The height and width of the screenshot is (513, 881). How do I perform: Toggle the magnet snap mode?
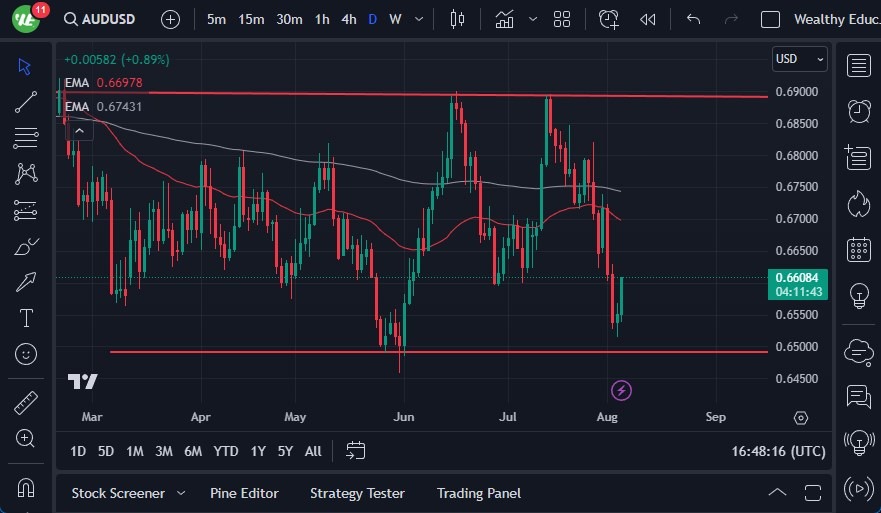pyautogui.click(x=26, y=487)
